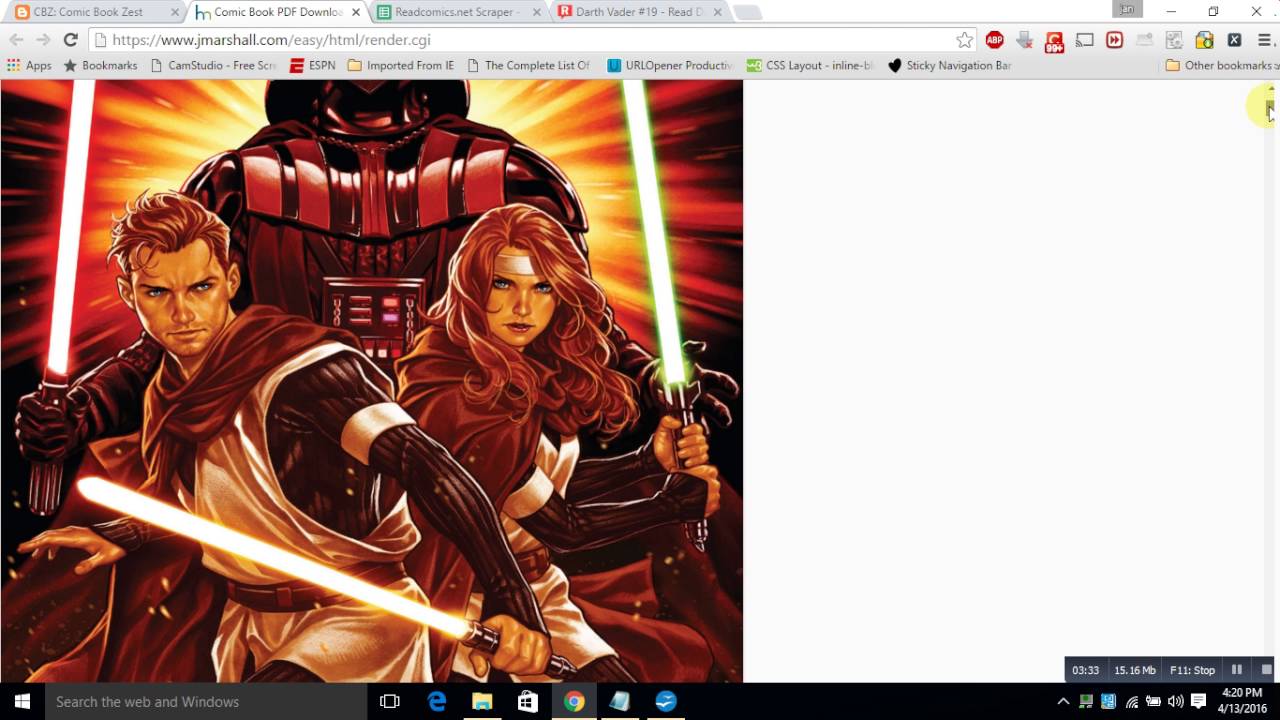The image size is (1280, 720).
Task: Open File Explorer from the taskbar
Action: coord(482,701)
